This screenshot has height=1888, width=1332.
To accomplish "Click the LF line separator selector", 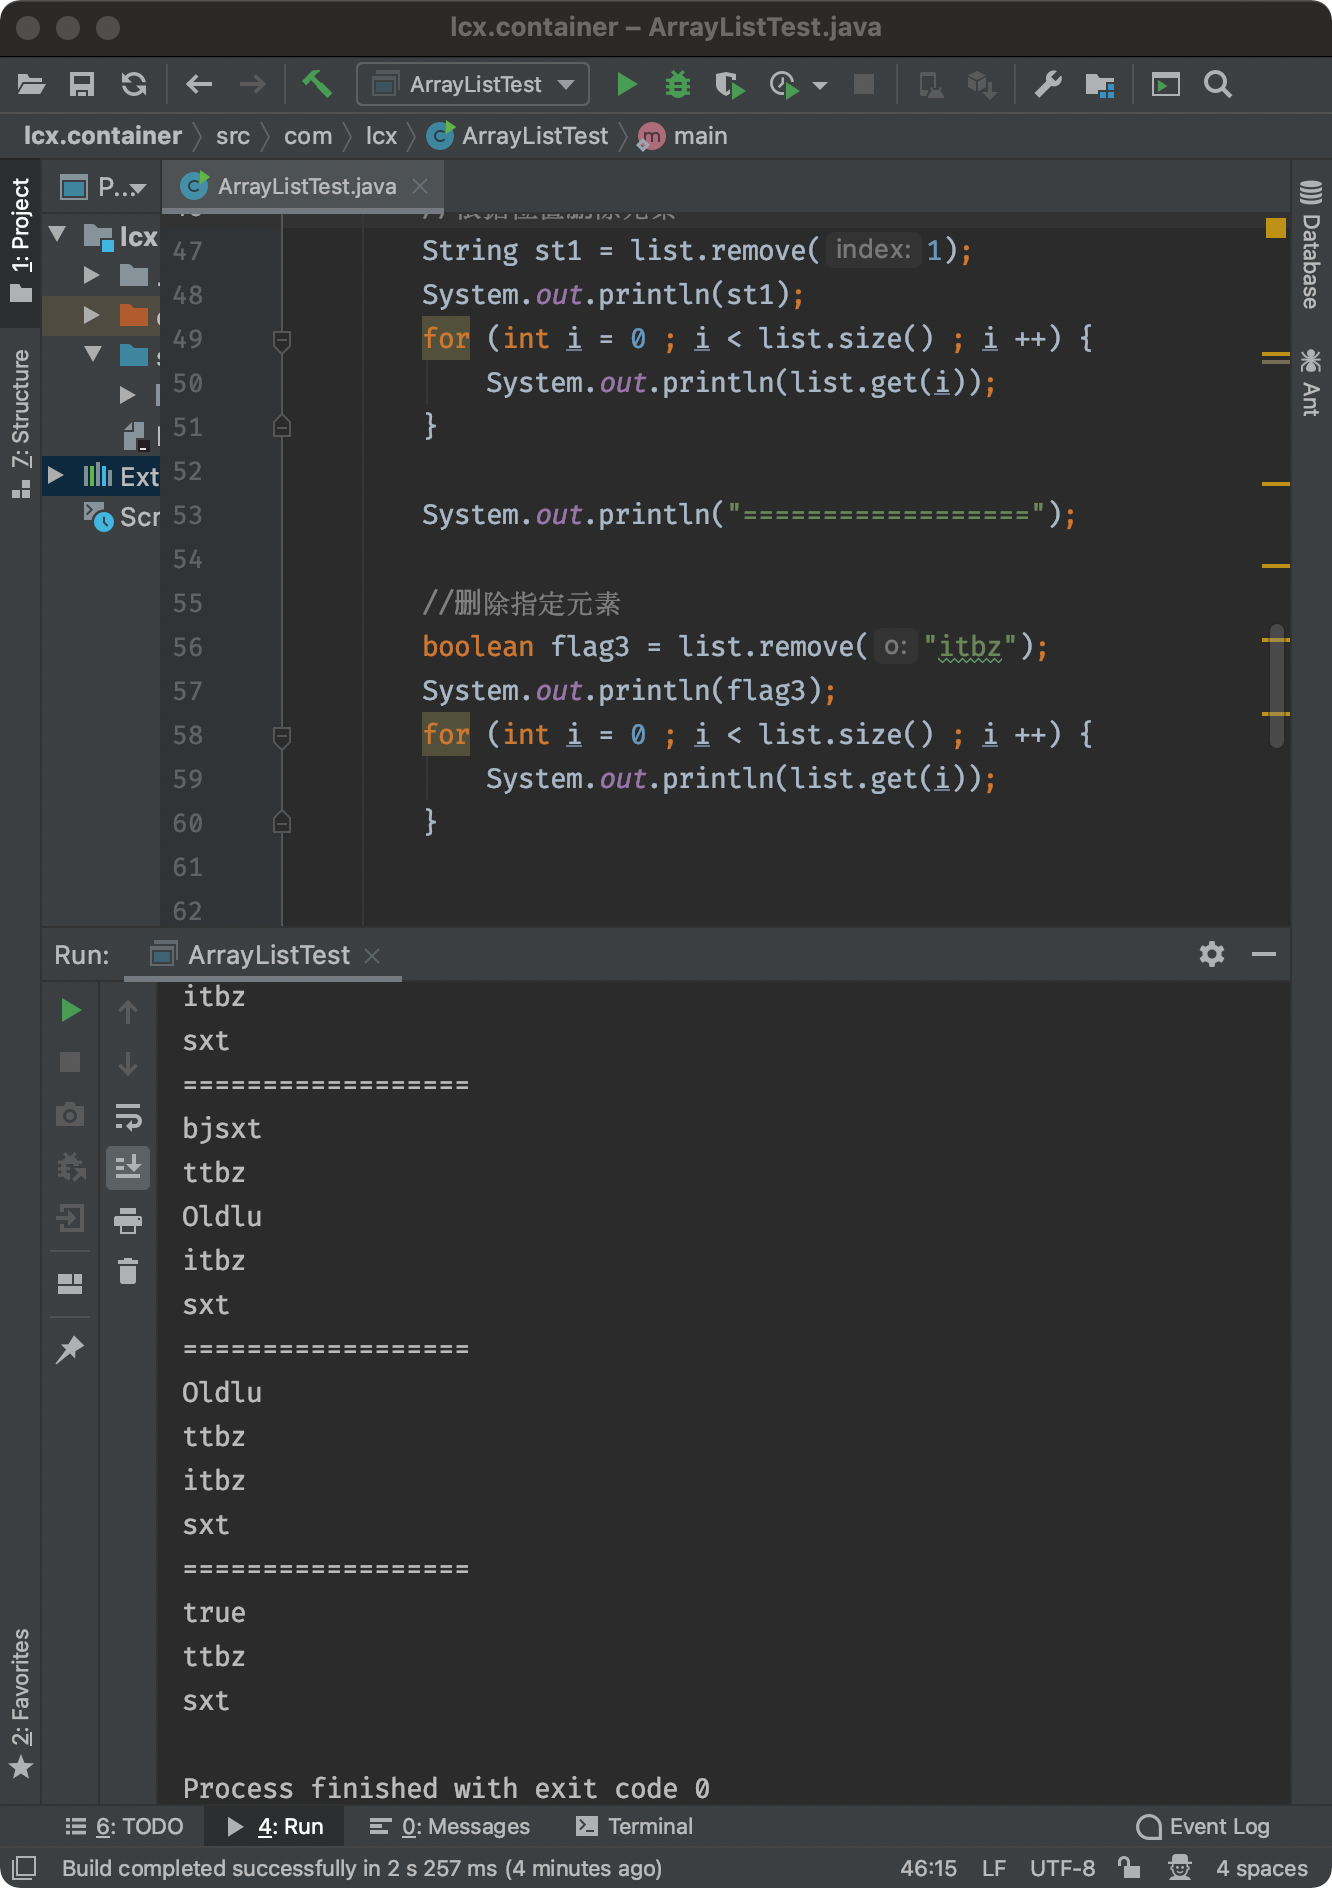I will [x=994, y=1869].
